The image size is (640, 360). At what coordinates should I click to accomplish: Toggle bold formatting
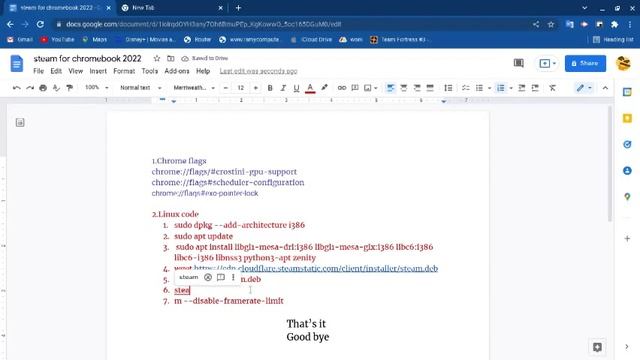coord(270,88)
